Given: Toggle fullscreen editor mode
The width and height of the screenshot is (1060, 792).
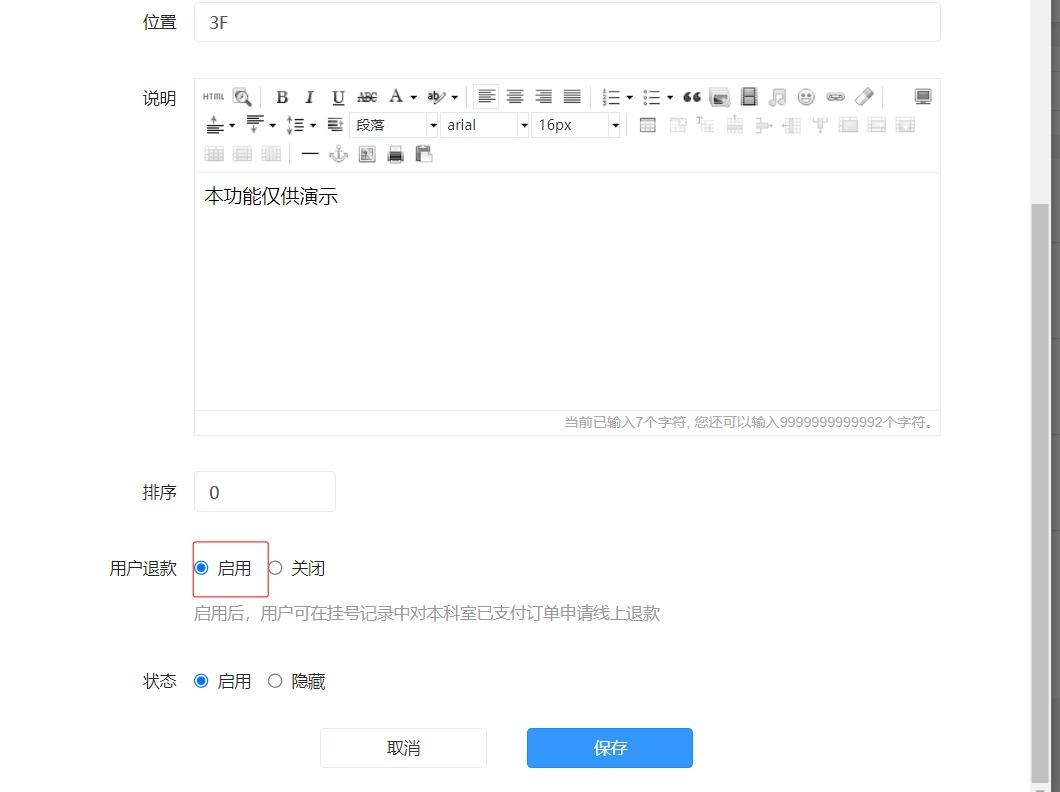Looking at the screenshot, I should point(923,97).
